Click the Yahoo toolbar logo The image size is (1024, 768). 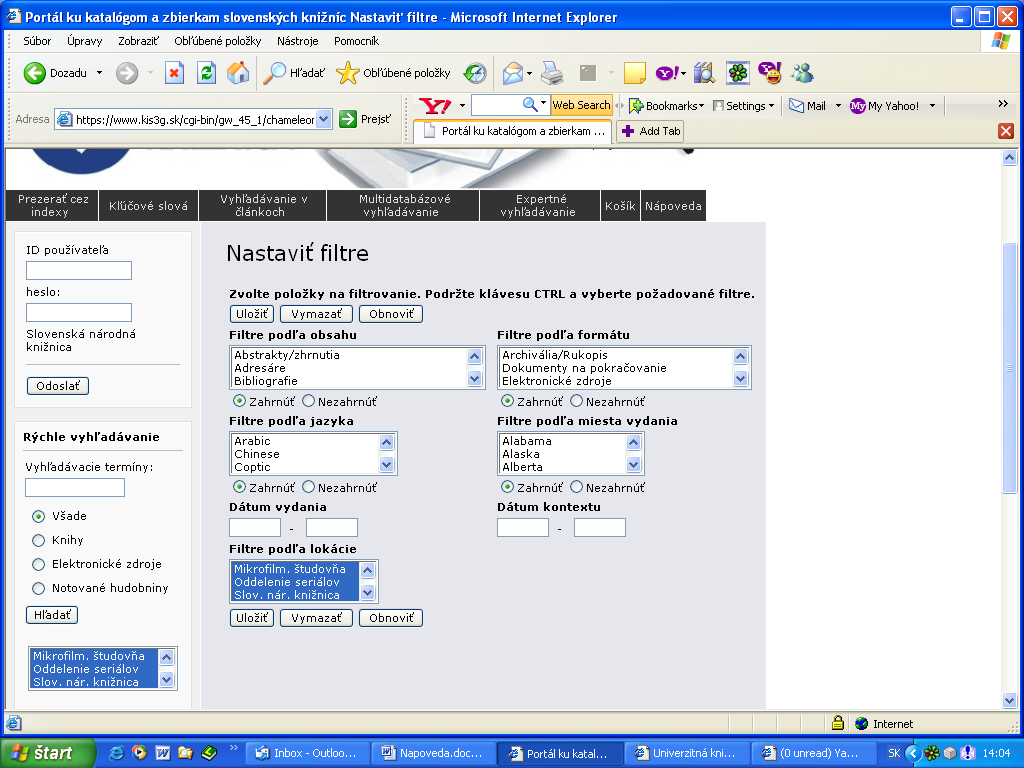pyautogui.click(x=436, y=105)
